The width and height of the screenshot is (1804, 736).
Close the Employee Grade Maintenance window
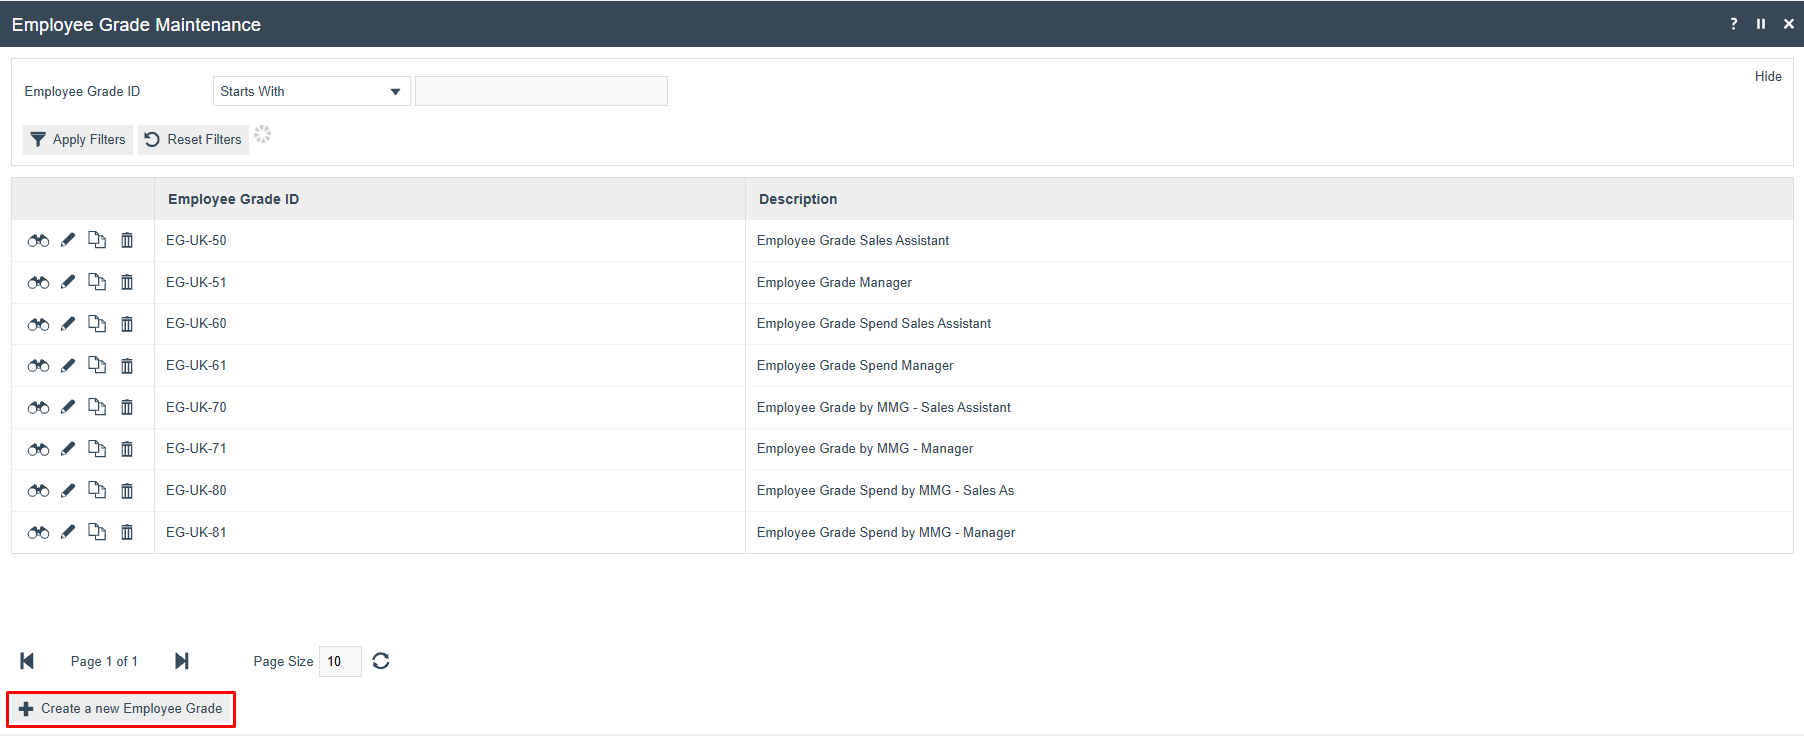tap(1789, 24)
